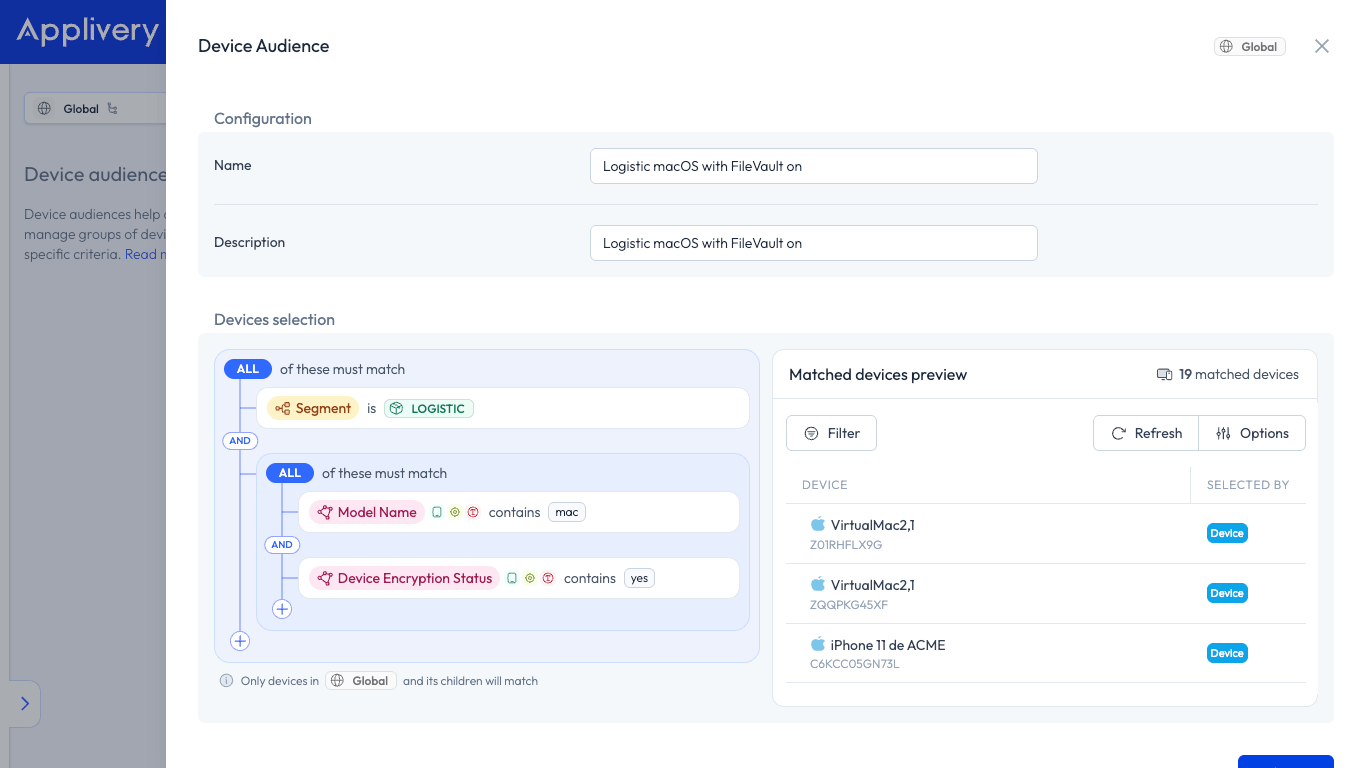Select the Segment attribute chip
Image resolution: width=1366 pixels, height=768 pixels.
313,408
